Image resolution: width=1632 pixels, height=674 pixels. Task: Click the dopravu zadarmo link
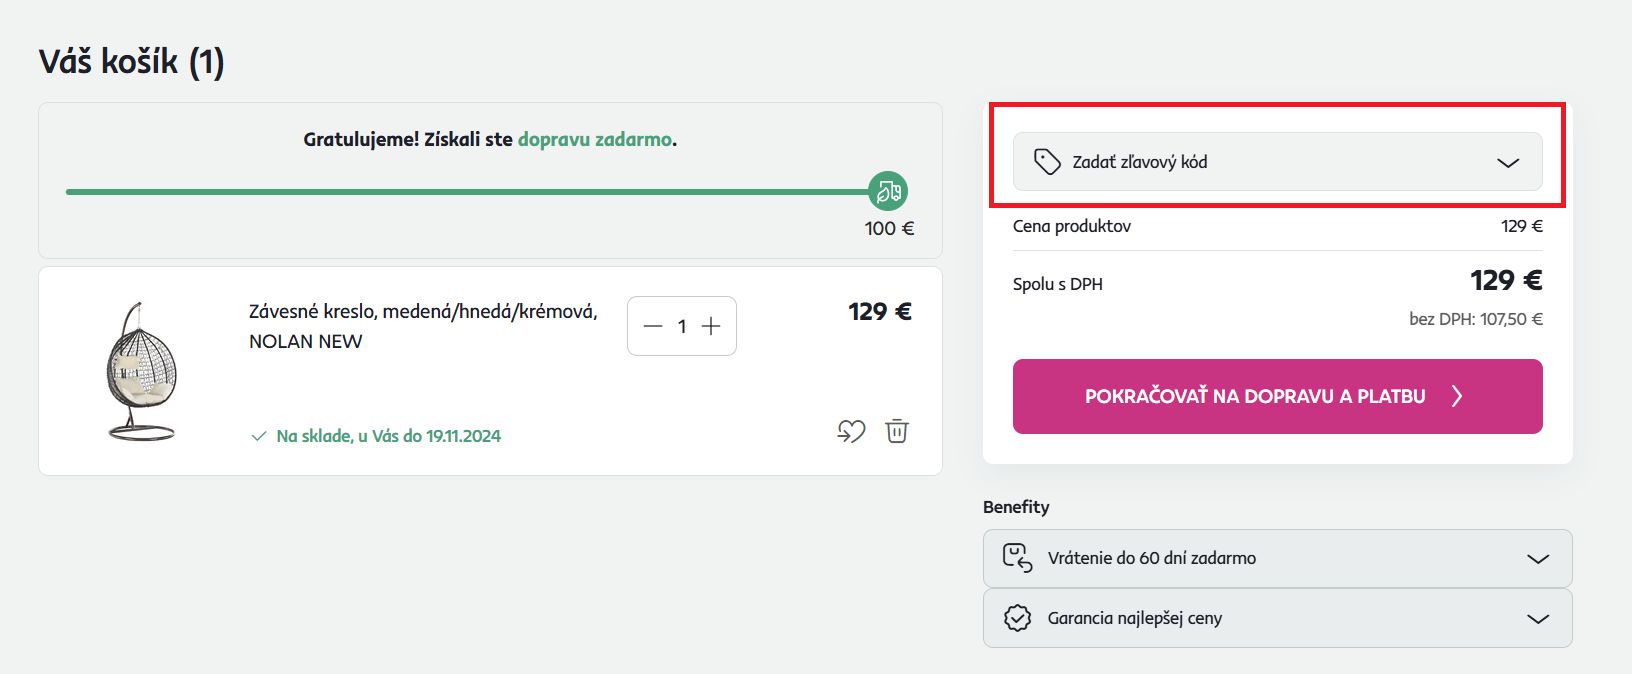coord(595,140)
